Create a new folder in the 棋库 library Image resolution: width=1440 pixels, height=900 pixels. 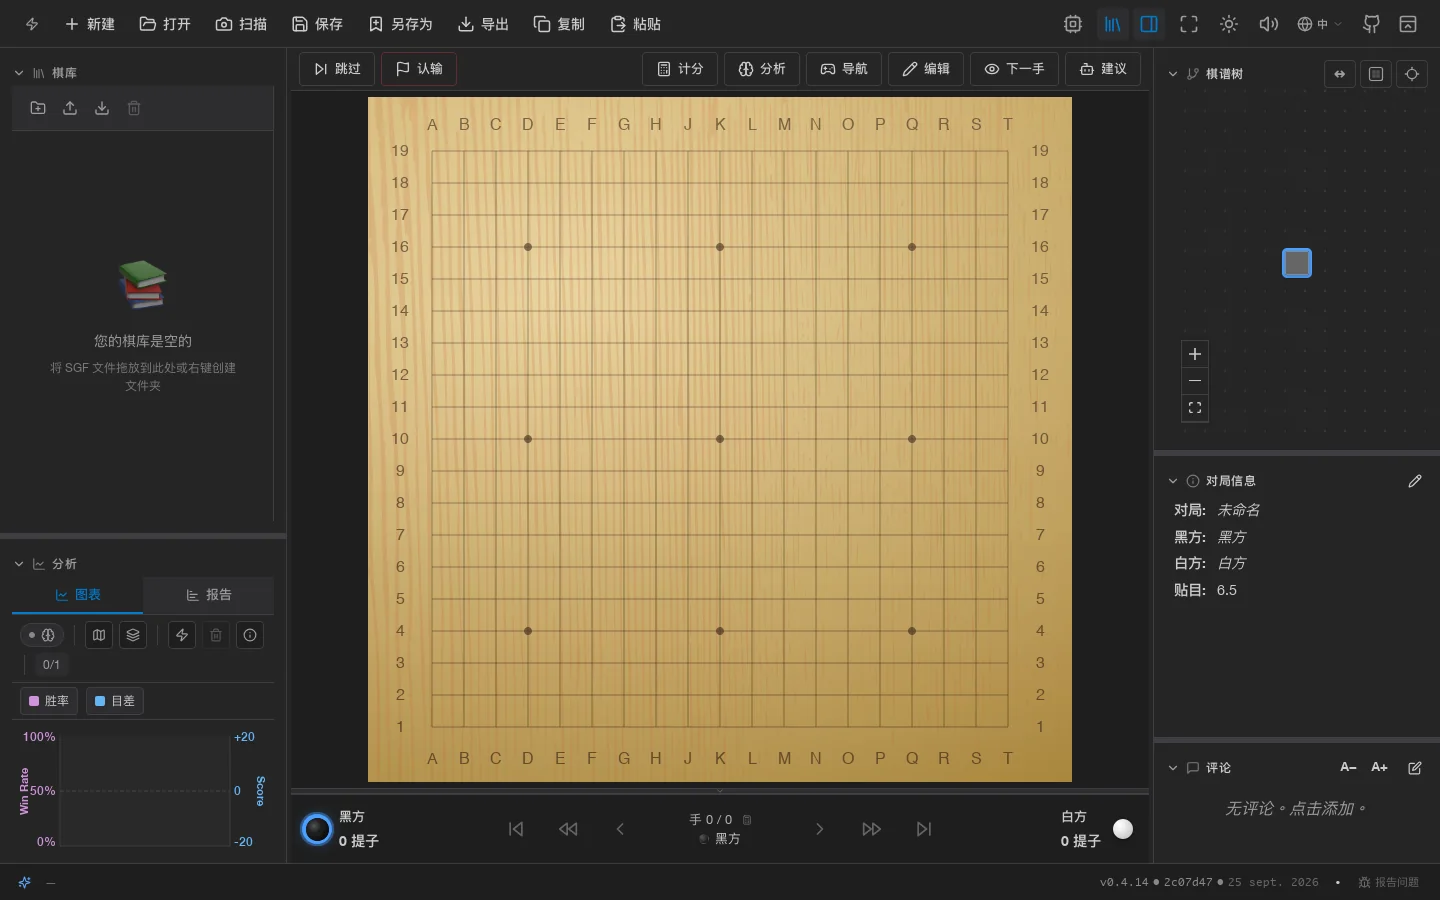click(38, 108)
